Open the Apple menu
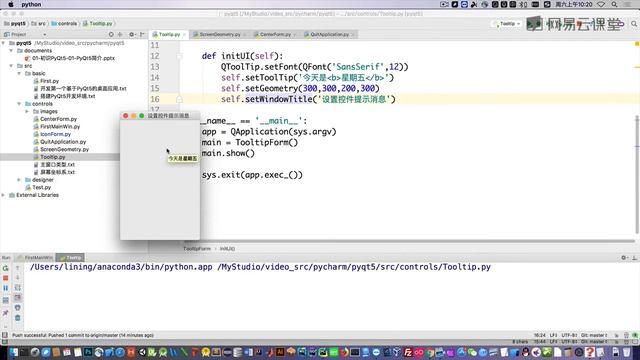640x360 pixels. [x=11, y=4]
